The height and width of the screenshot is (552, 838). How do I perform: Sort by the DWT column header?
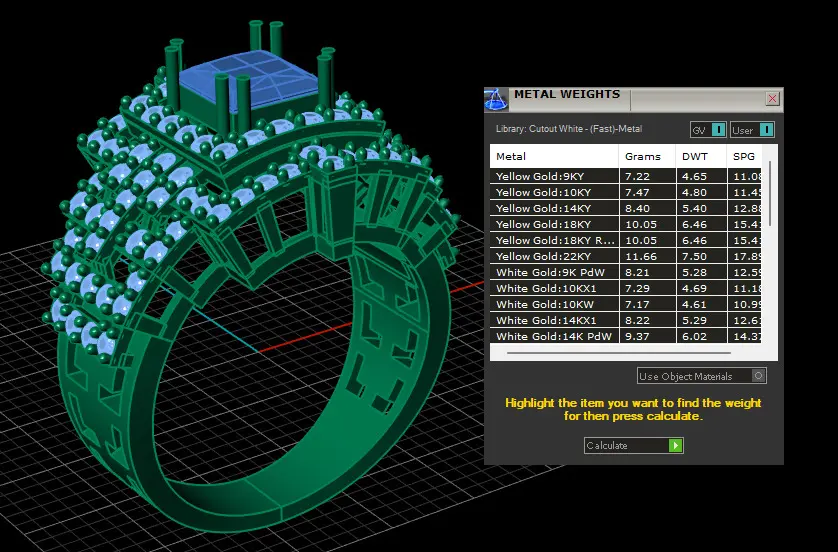(701, 157)
